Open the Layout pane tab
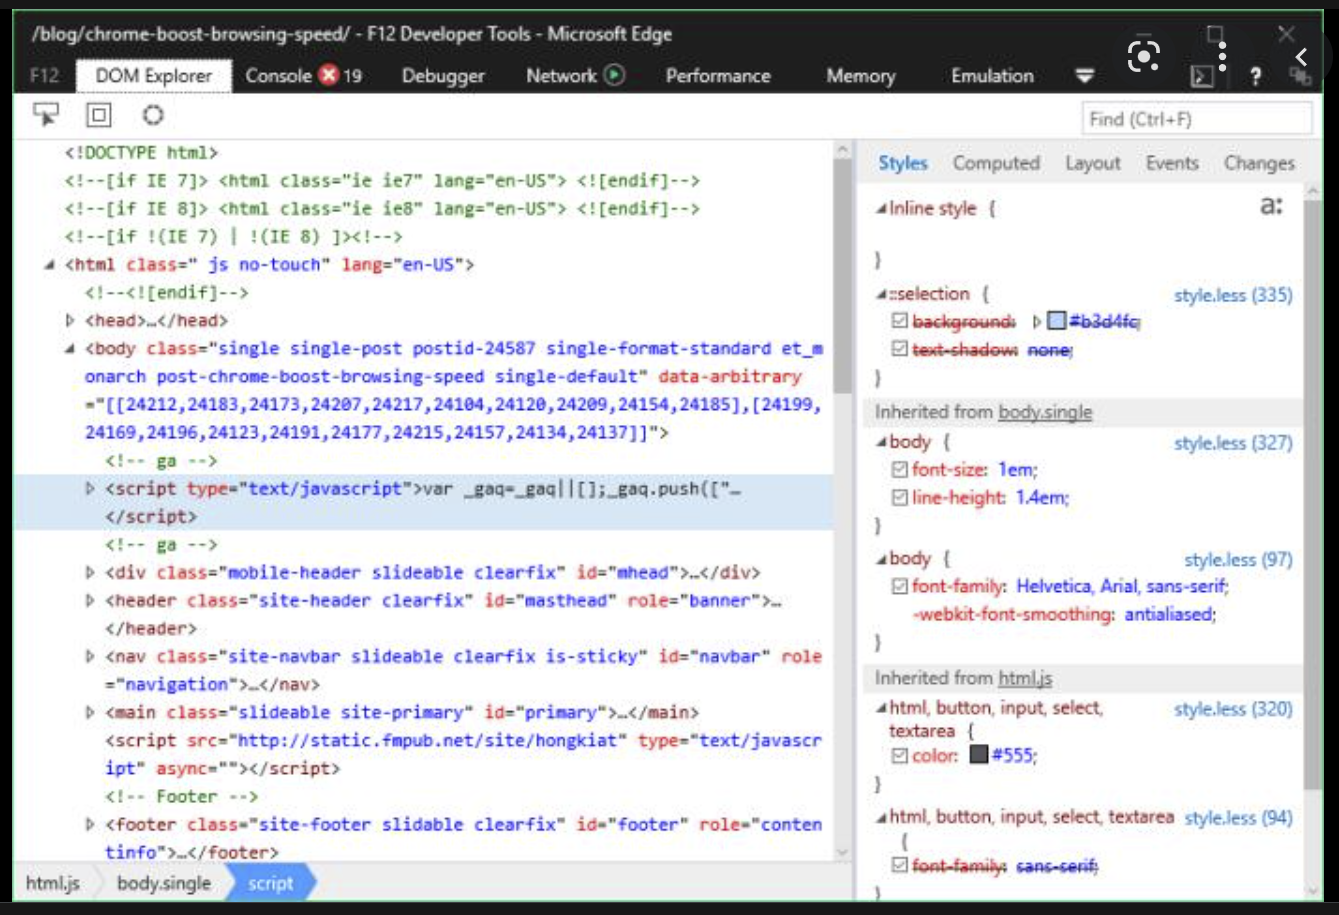The image size is (1339, 915). [1093, 163]
